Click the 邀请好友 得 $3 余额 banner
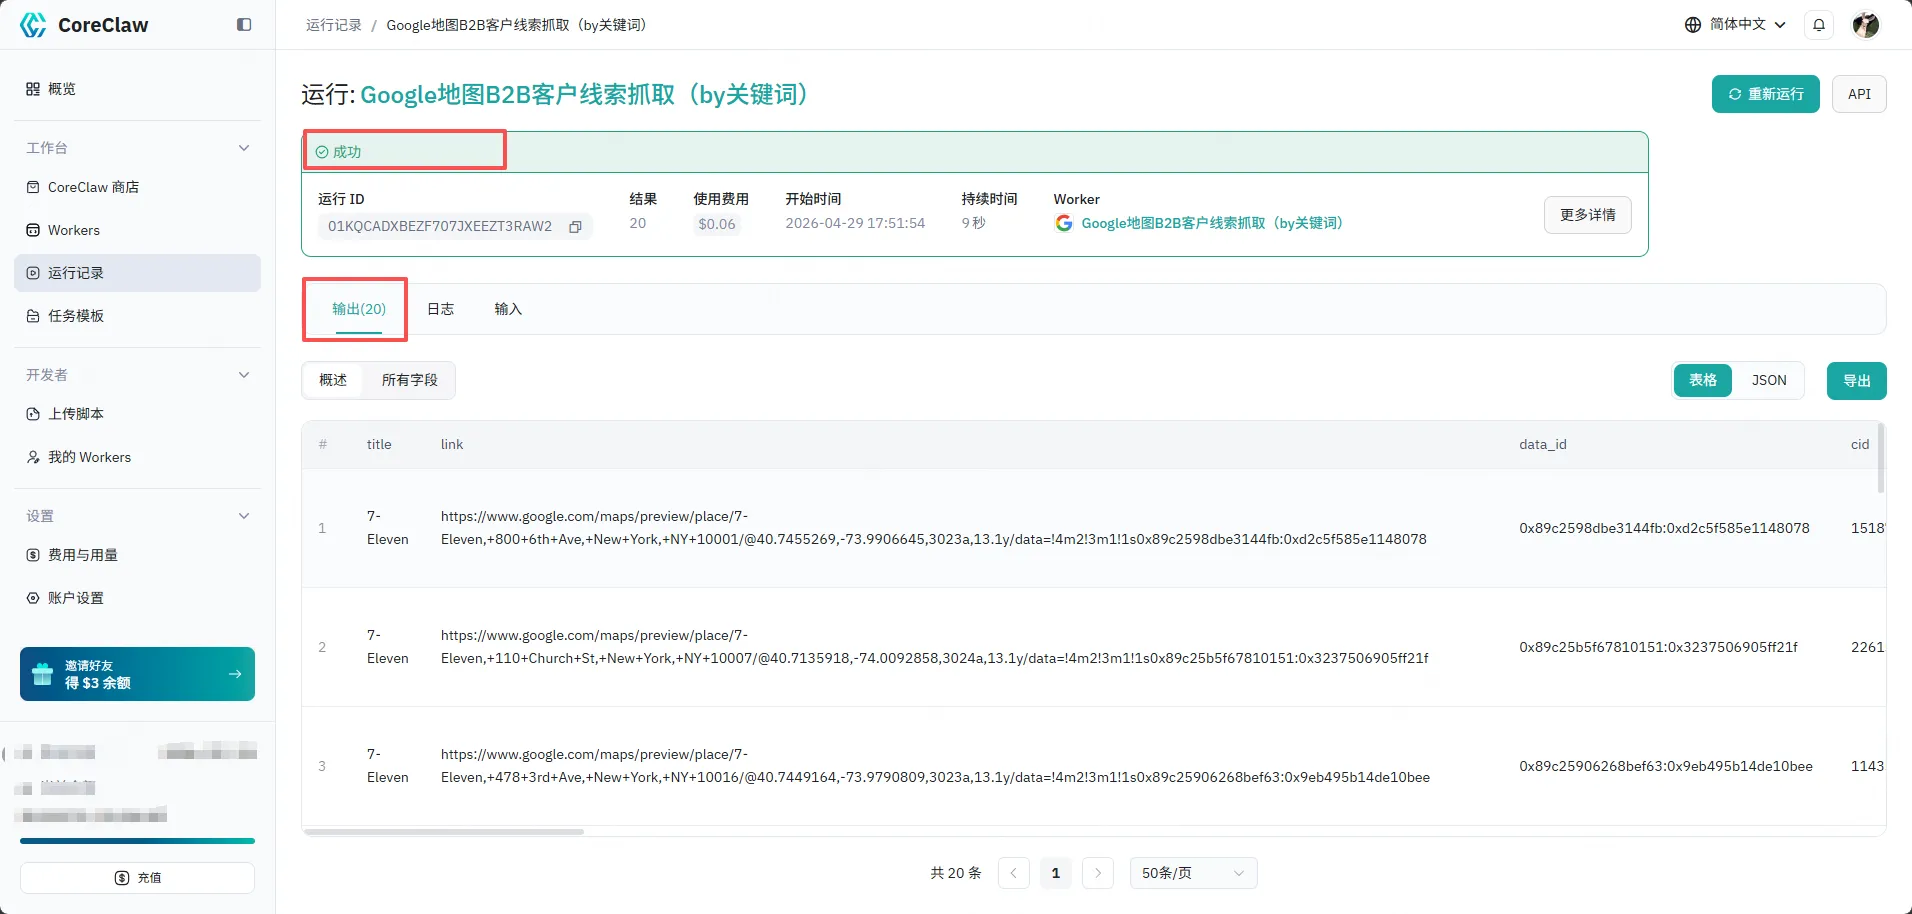 tap(137, 674)
